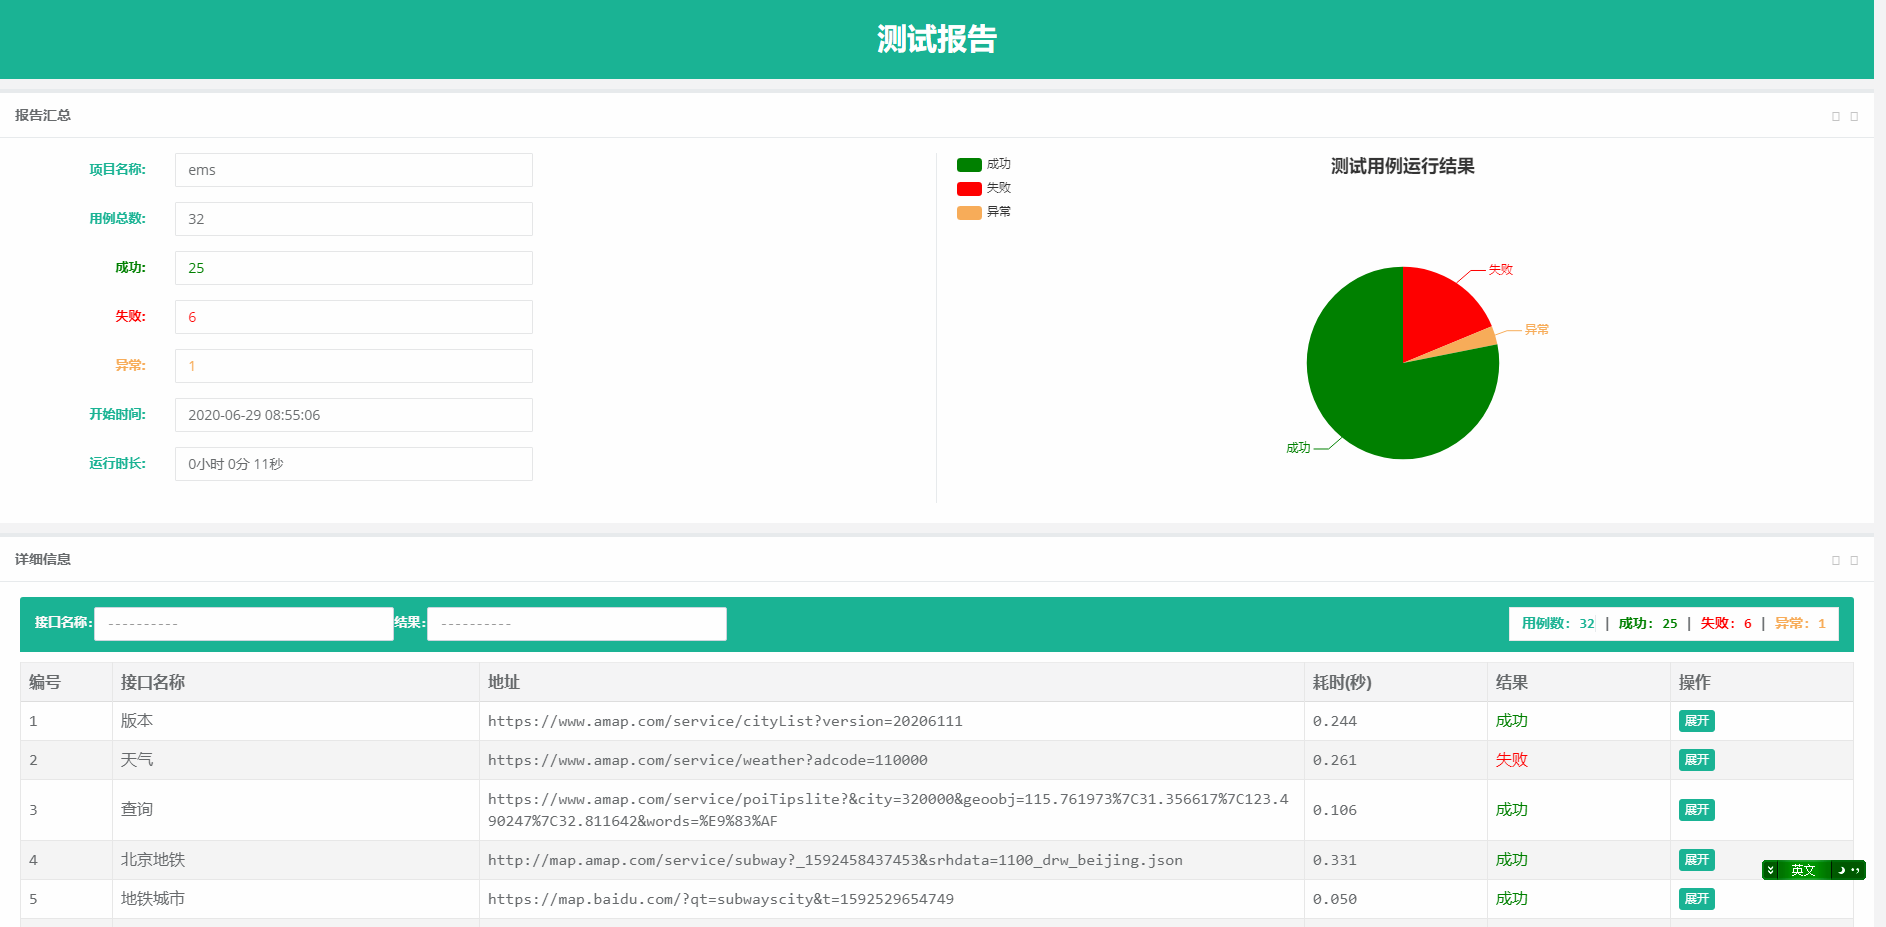Click the weather?adcode=110000 URL cell
The width and height of the screenshot is (1886, 927).
coord(892,760)
